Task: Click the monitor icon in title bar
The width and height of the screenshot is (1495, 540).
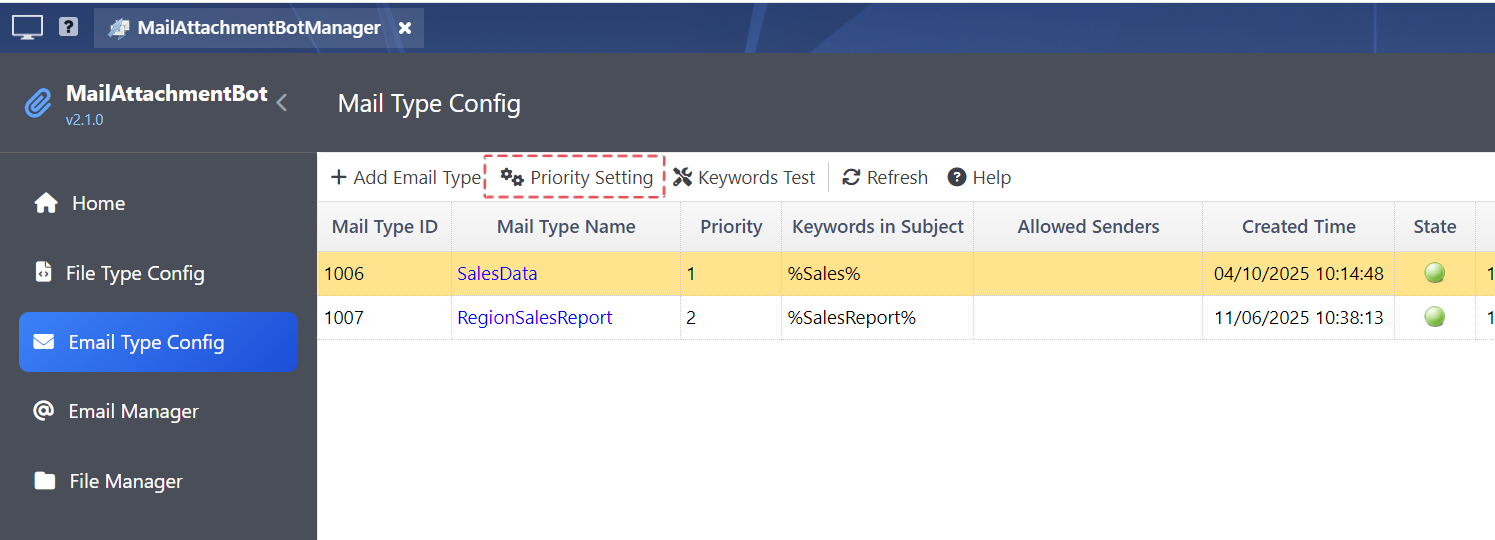Action: click(x=27, y=27)
